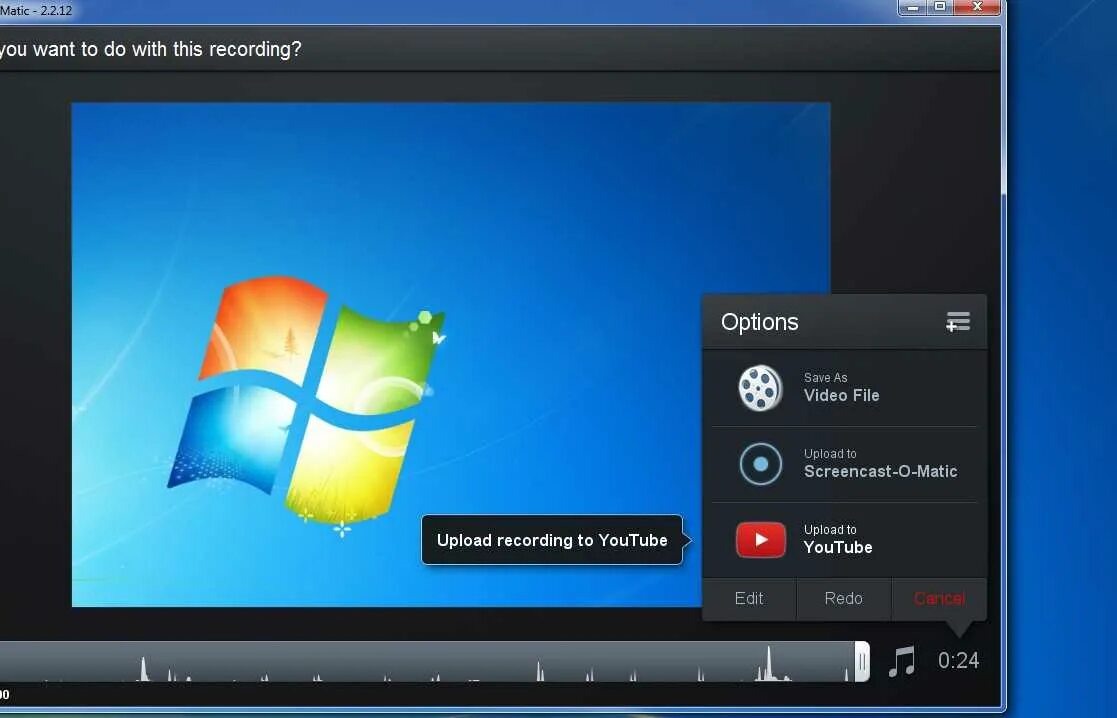Open the music note audio icon
The image size is (1117, 718).
[x=902, y=661]
